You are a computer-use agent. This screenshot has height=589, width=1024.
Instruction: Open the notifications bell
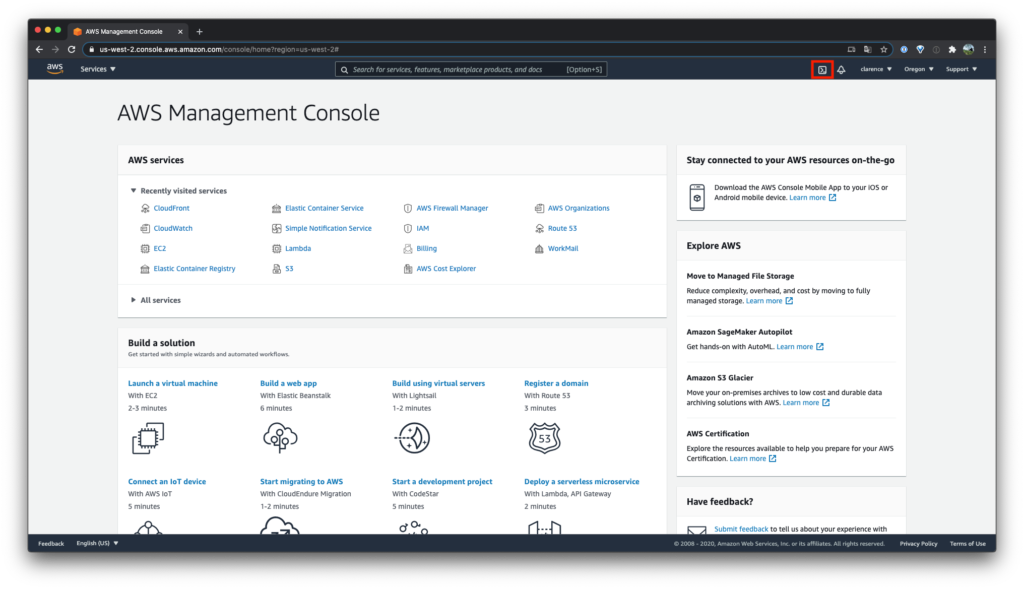(841, 69)
